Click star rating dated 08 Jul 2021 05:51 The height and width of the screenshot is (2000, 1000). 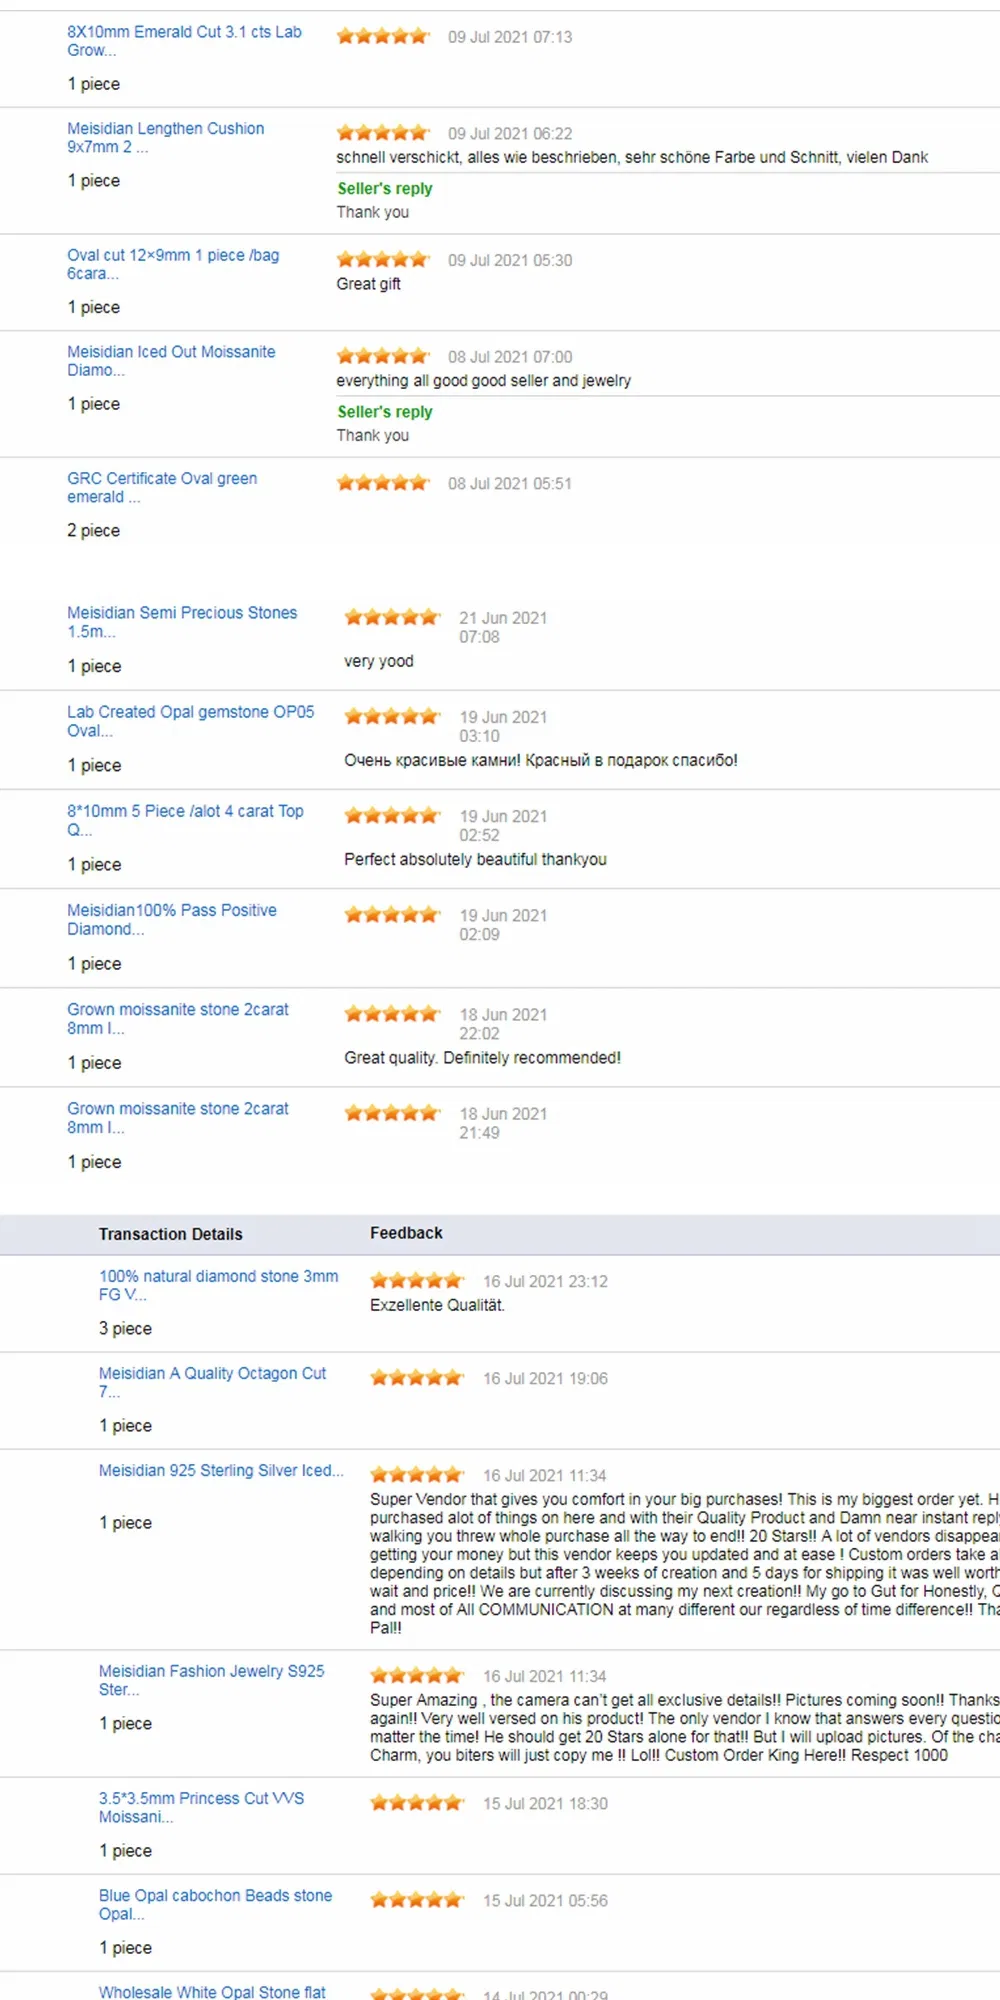(383, 484)
